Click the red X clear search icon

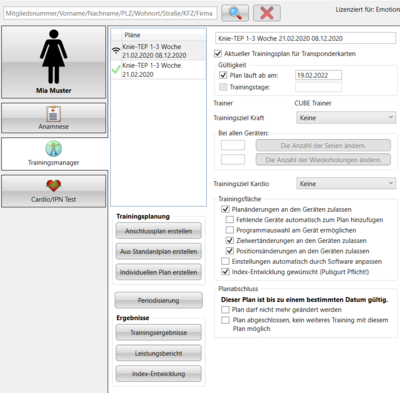click(267, 13)
